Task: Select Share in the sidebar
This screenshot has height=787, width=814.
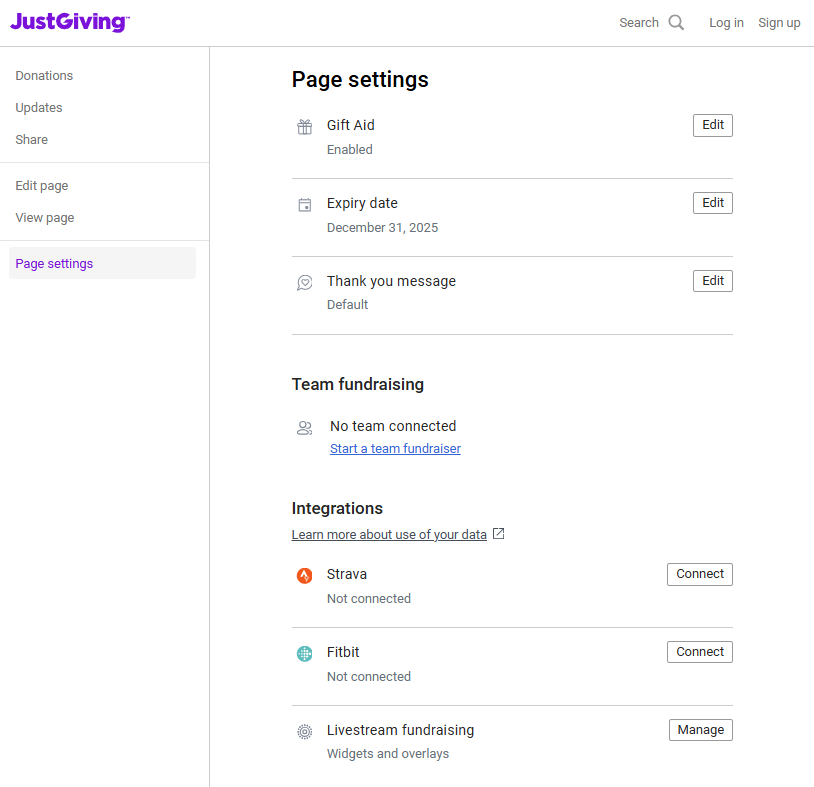Action: click(32, 140)
